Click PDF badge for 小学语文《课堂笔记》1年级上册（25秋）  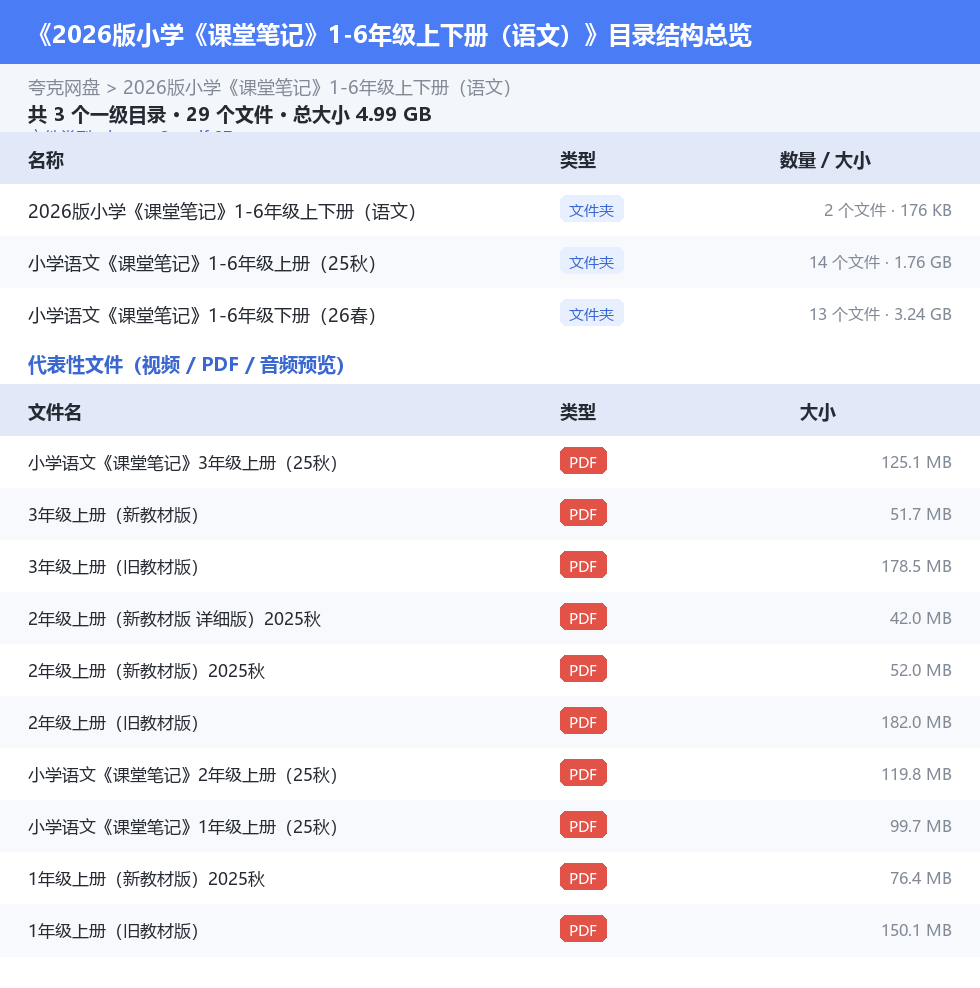[x=583, y=826]
